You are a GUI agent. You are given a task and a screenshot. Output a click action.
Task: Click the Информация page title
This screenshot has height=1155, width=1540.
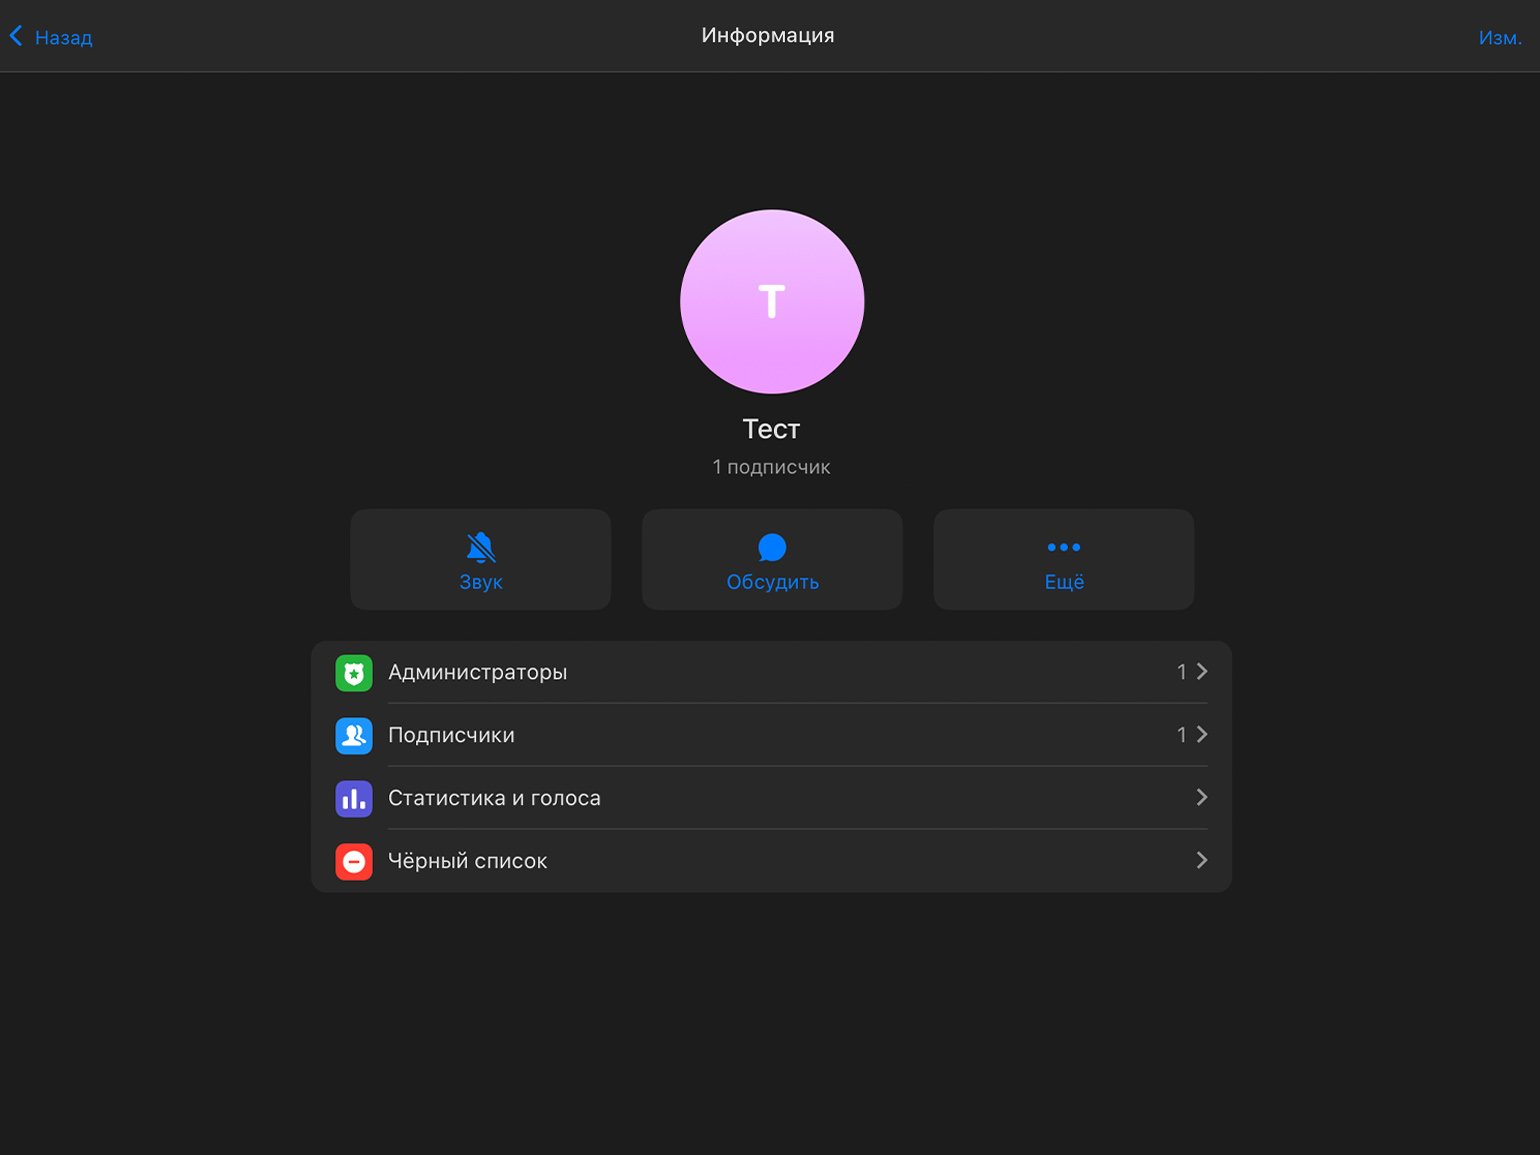[x=768, y=36]
